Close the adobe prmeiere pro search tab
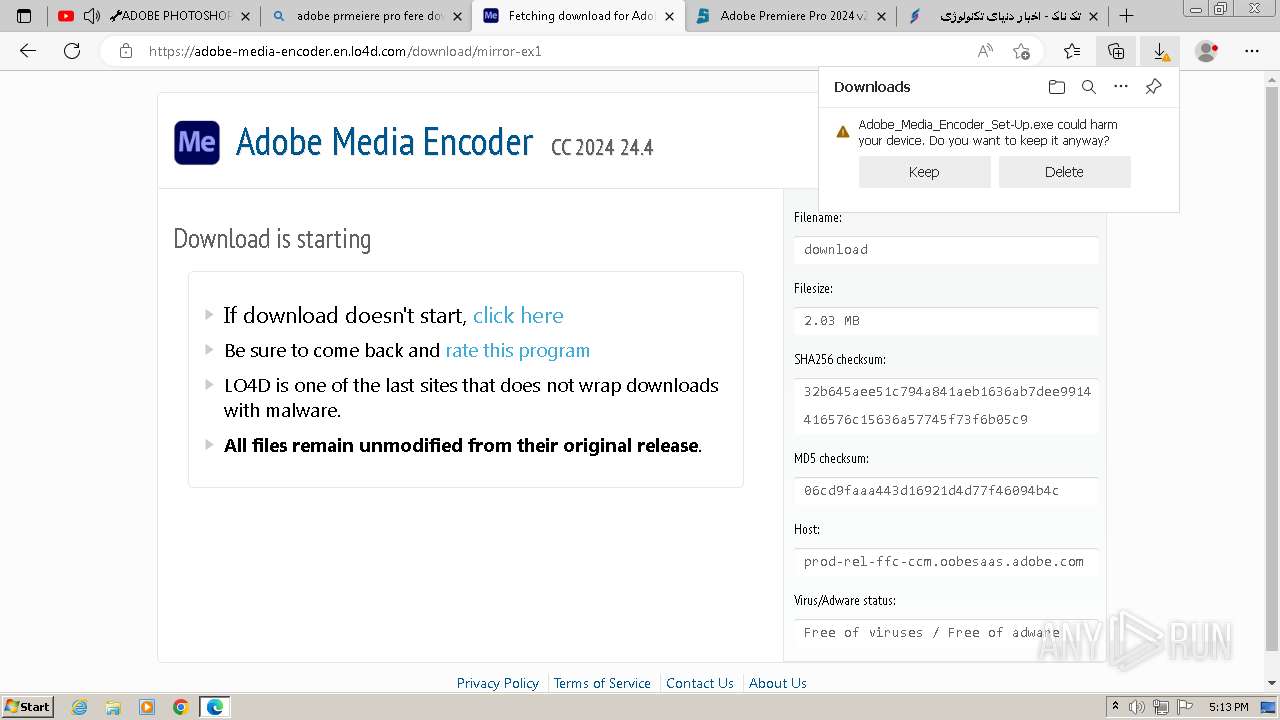 point(458,16)
